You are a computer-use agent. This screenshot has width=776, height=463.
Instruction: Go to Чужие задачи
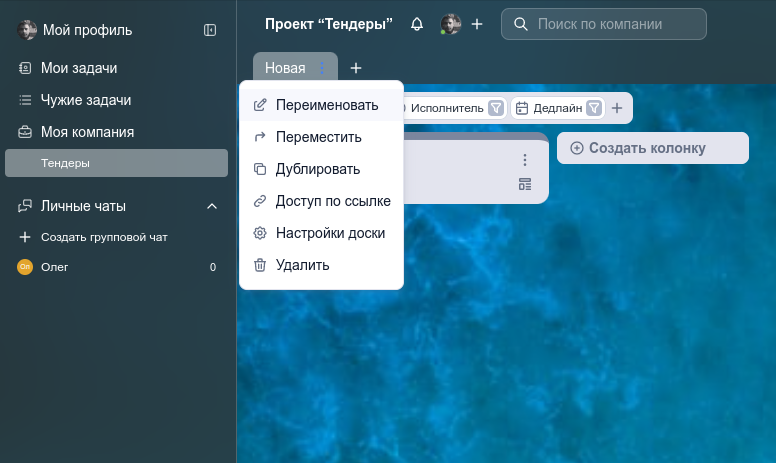86,100
